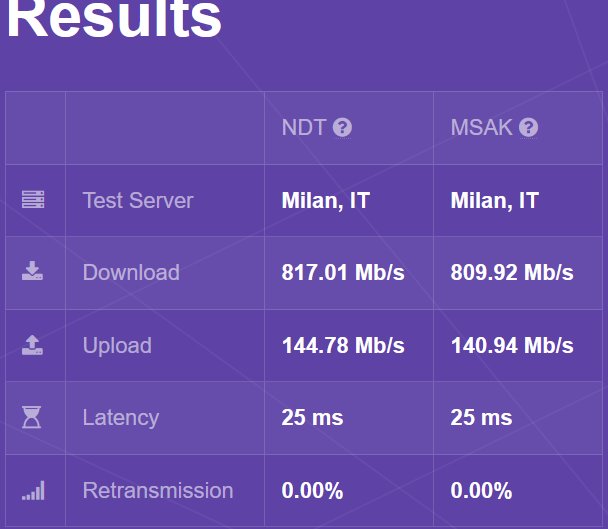This screenshot has height=529, width=608.
Task: Click the NDT retransmission value 0.00%
Action: tap(312, 491)
